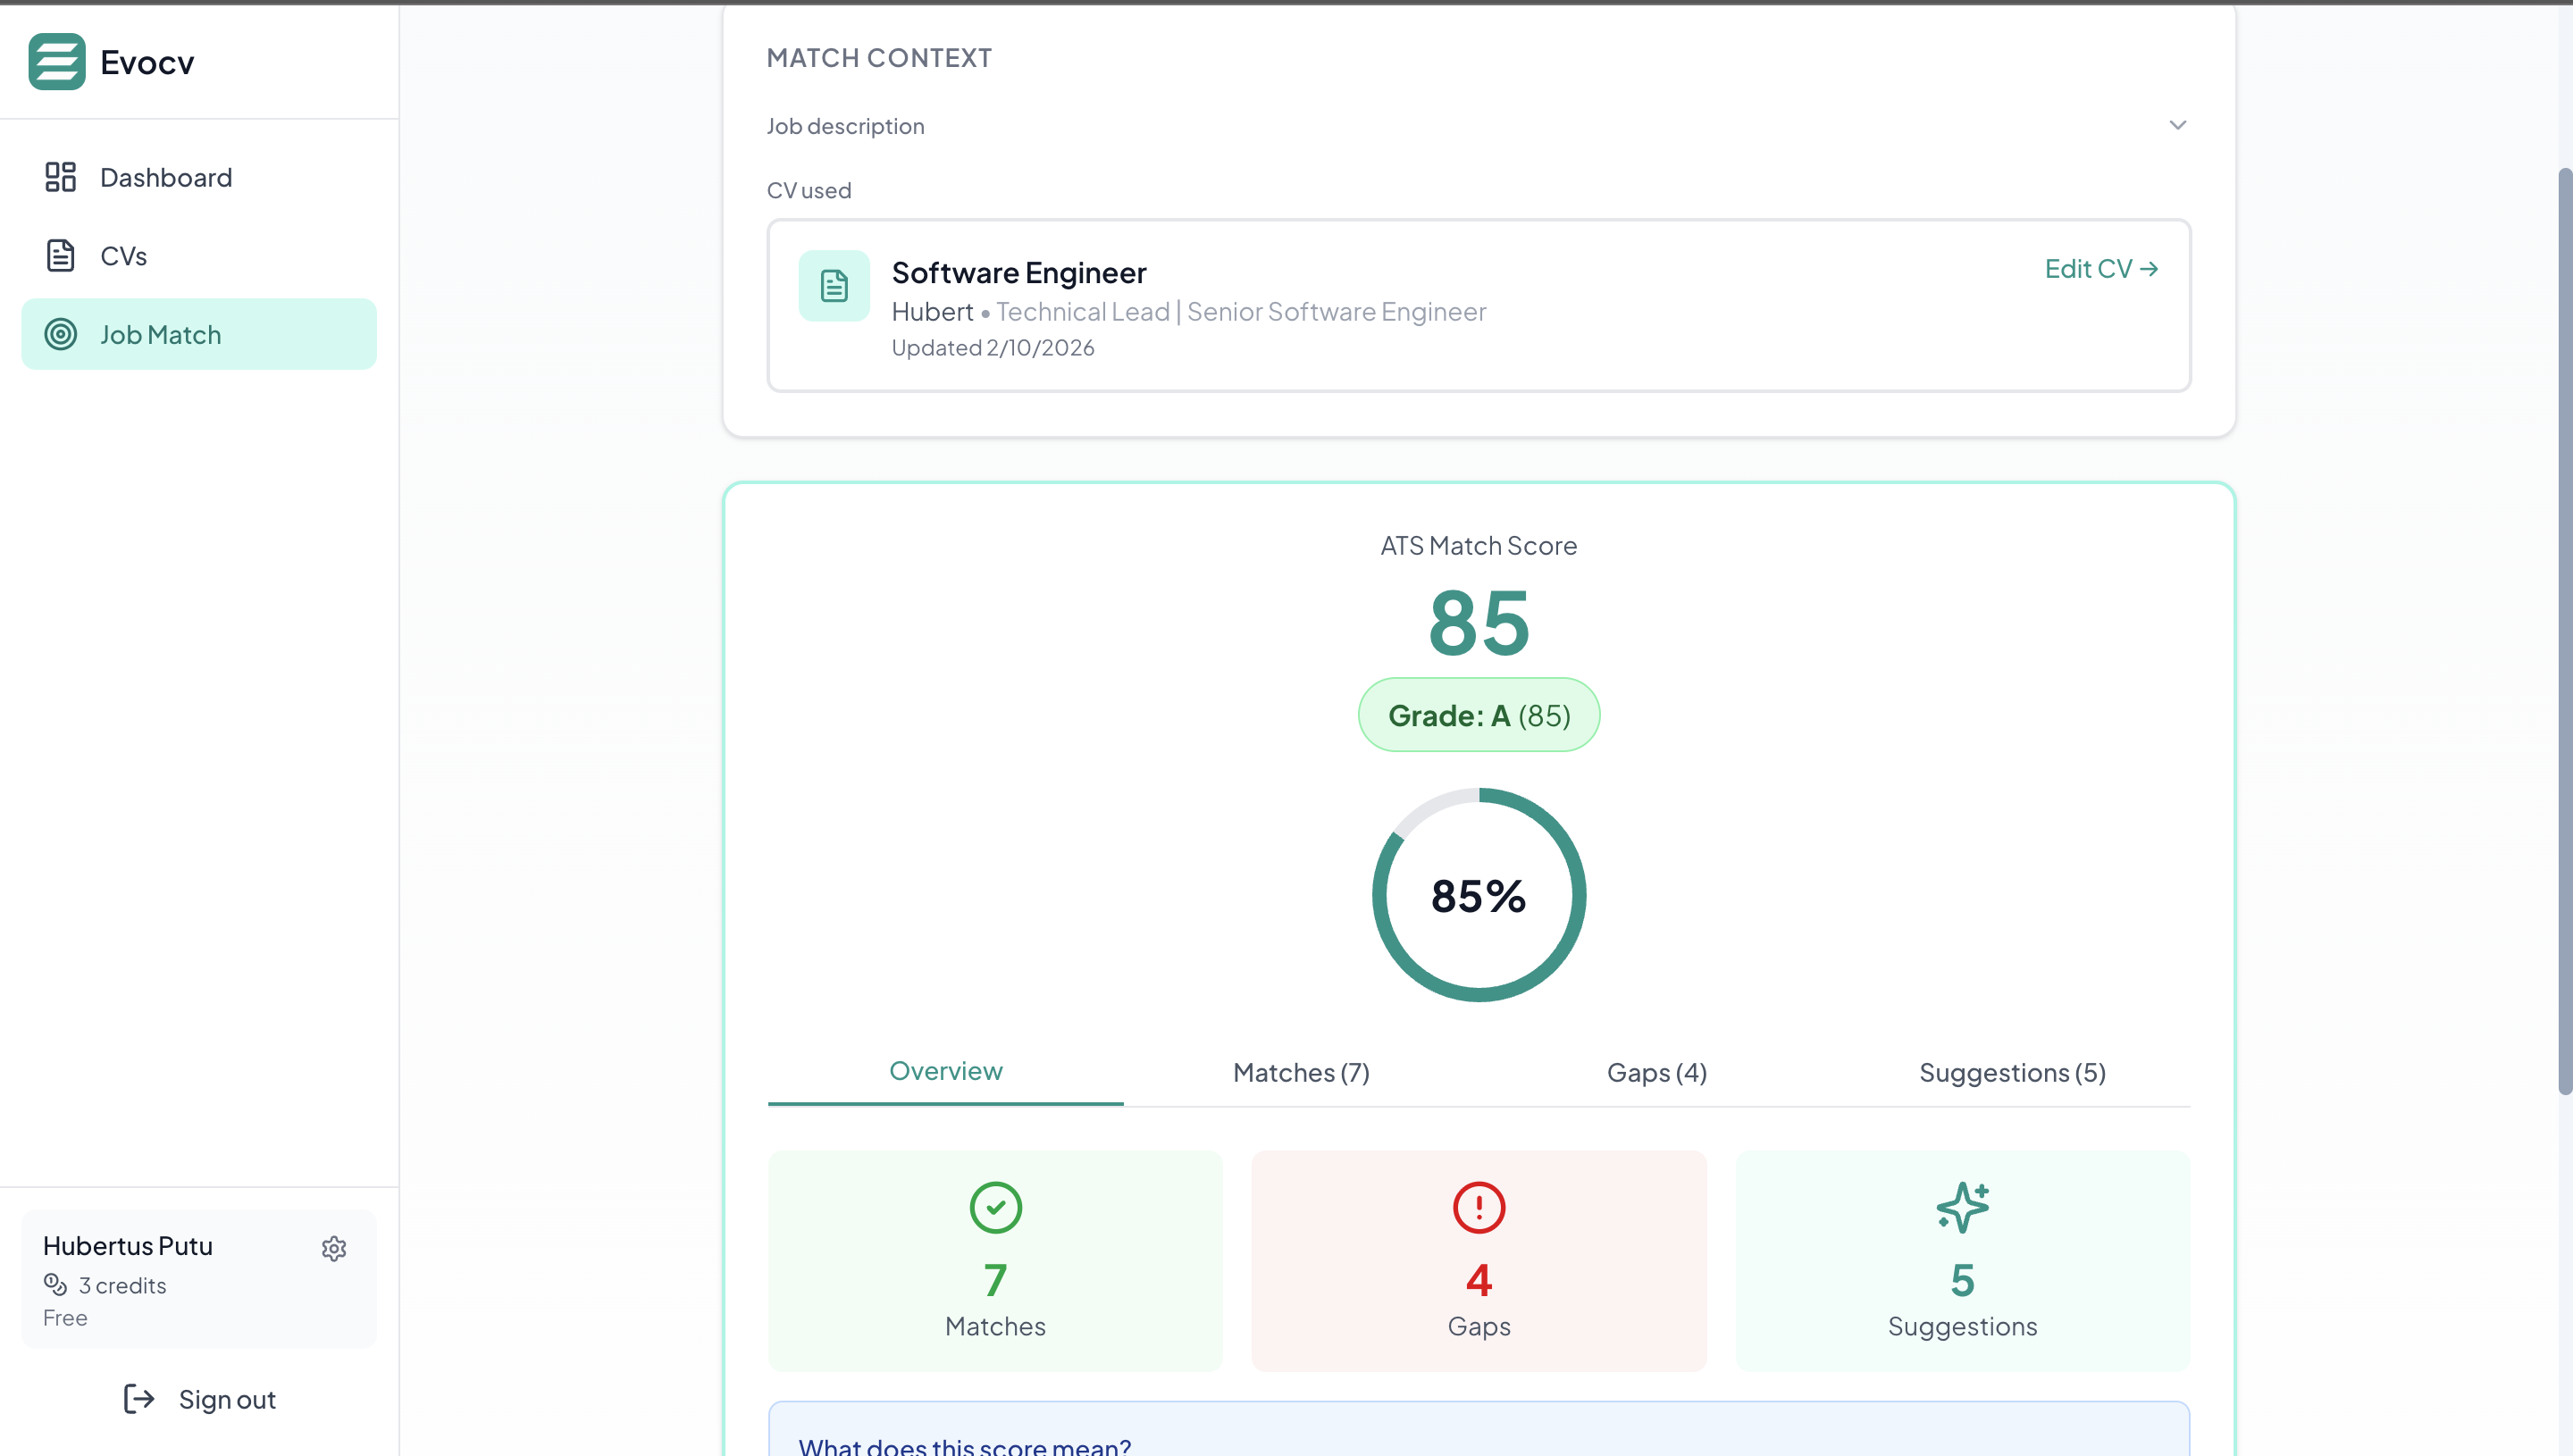
Task: Click the credits coin icon
Action: (55, 1284)
